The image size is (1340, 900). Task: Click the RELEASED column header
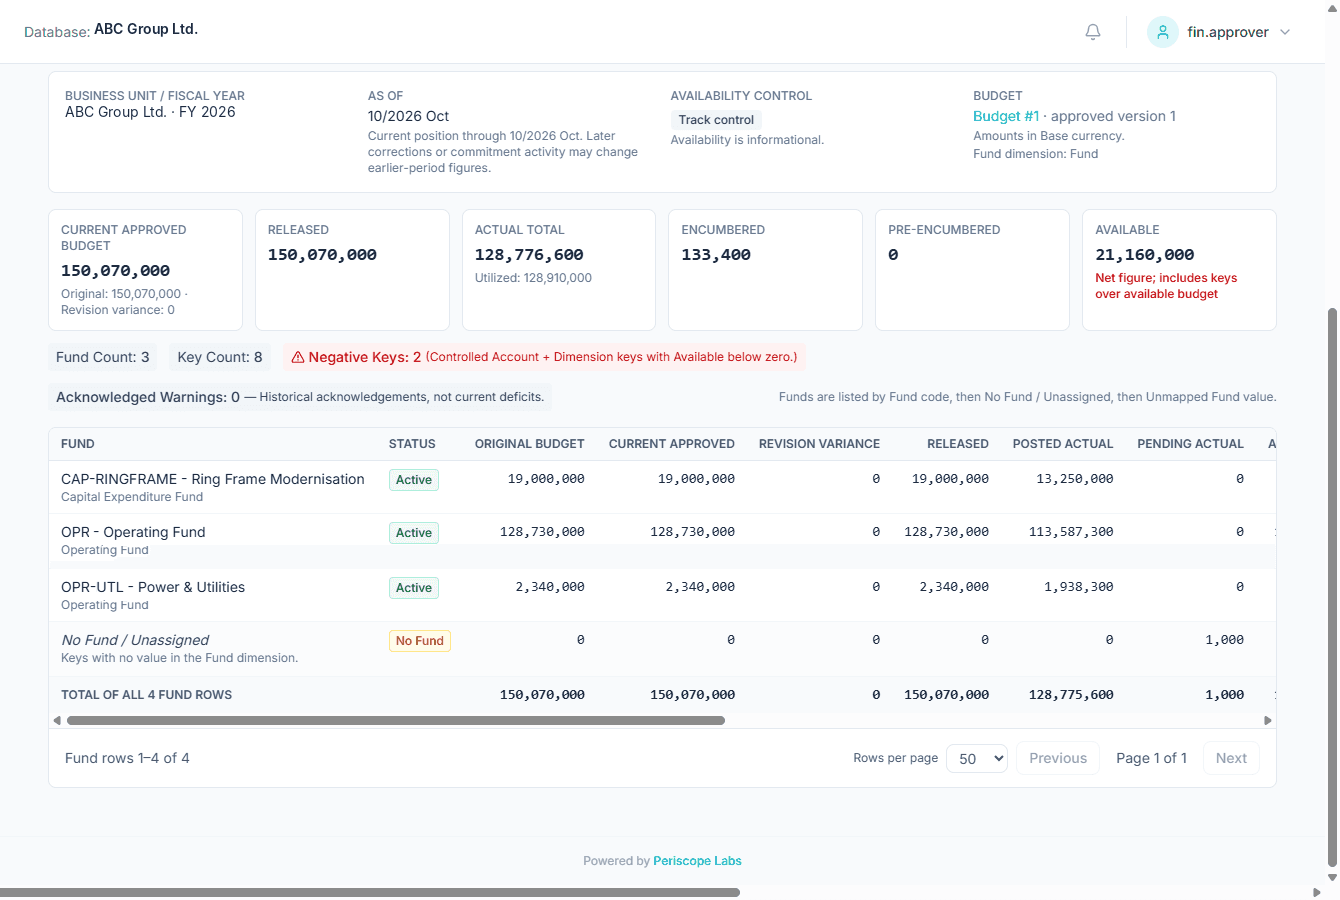coord(958,444)
